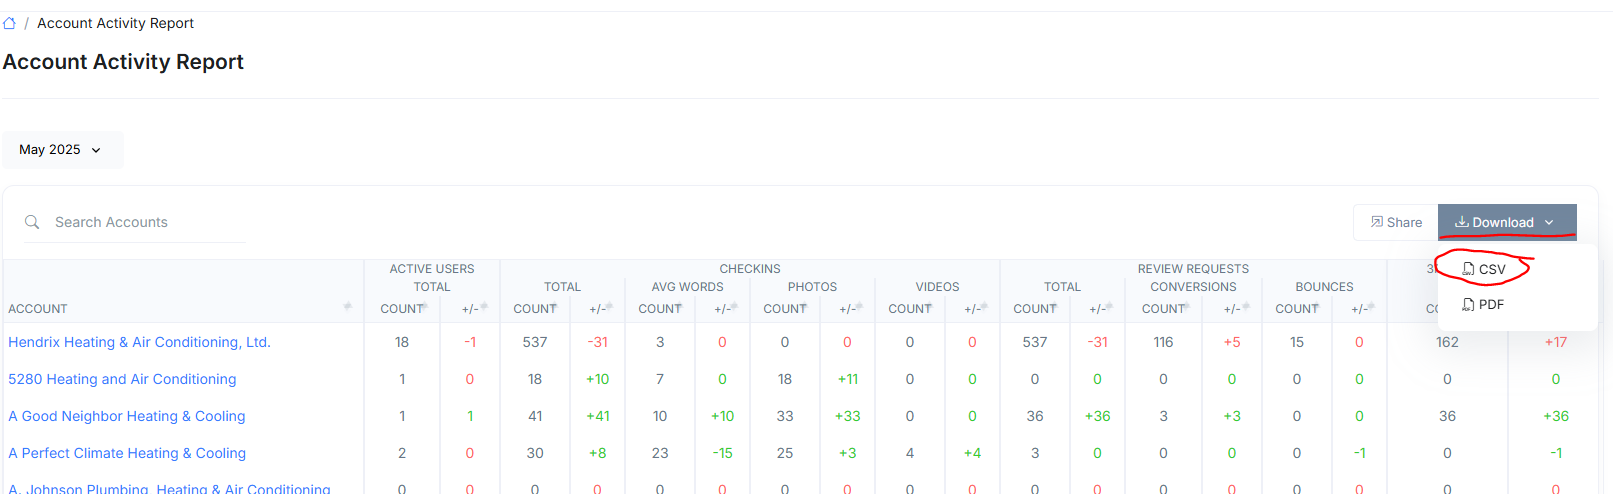This screenshot has height=494, width=1613.
Task: Open the May 2025 month dropdown
Action: [x=61, y=150]
